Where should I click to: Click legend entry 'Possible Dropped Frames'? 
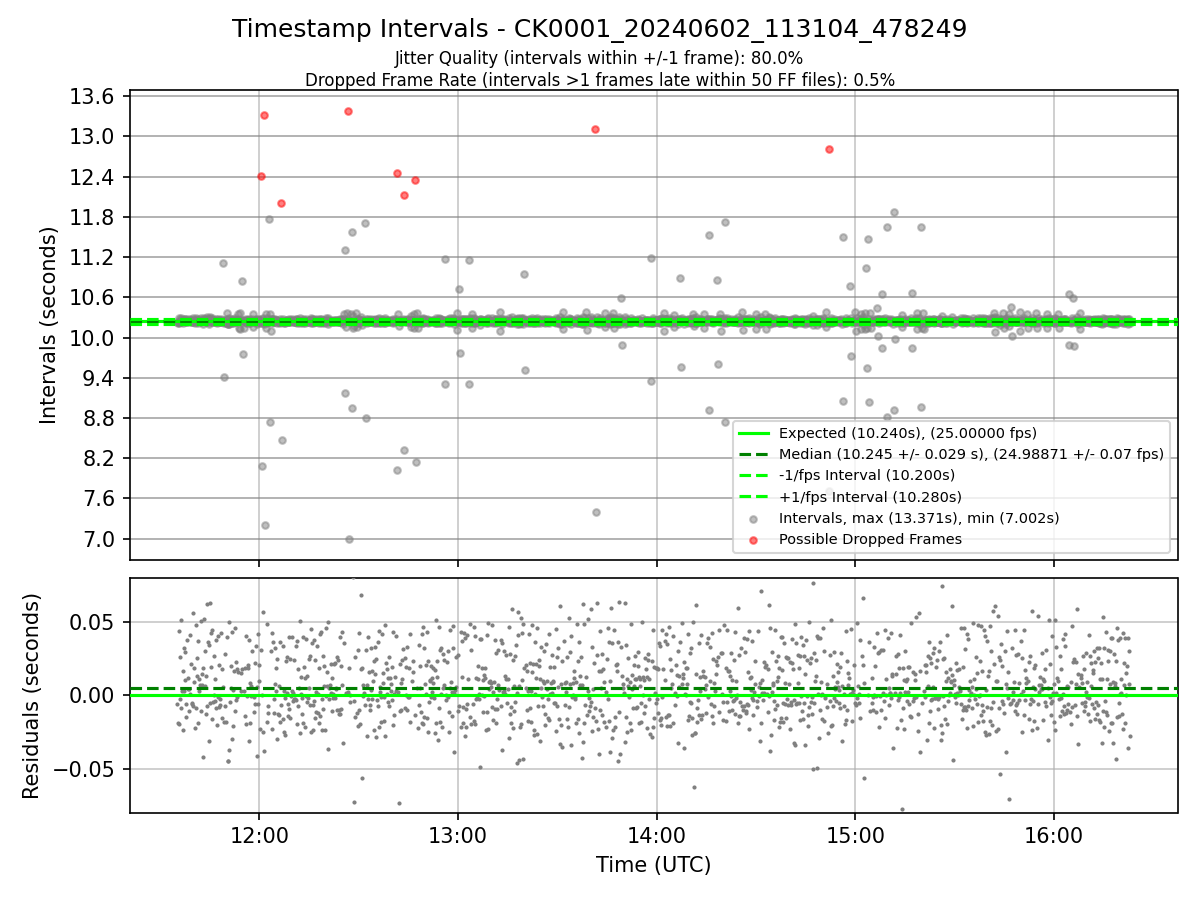(870, 539)
